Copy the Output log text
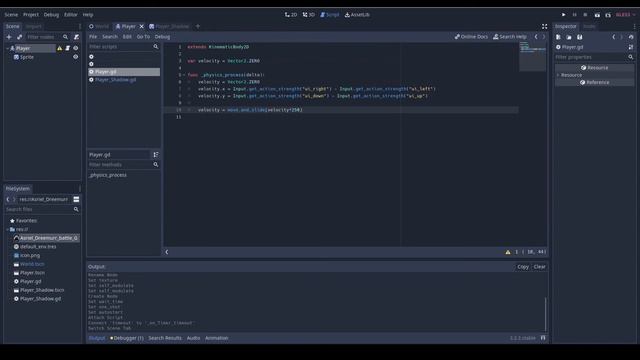 tap(523, 267)
